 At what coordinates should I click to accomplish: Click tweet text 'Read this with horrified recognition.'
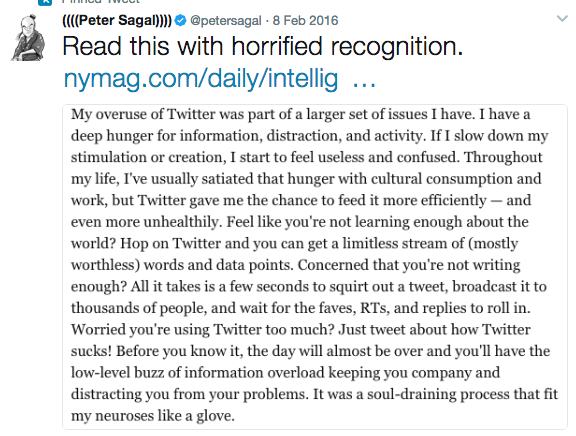coord(263,47)
